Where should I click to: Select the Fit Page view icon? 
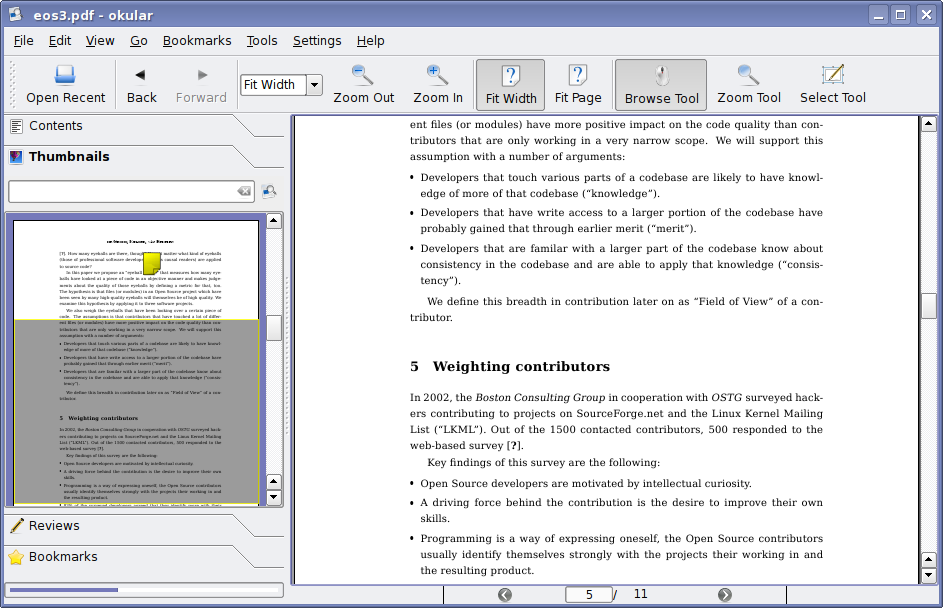point(577,75)
